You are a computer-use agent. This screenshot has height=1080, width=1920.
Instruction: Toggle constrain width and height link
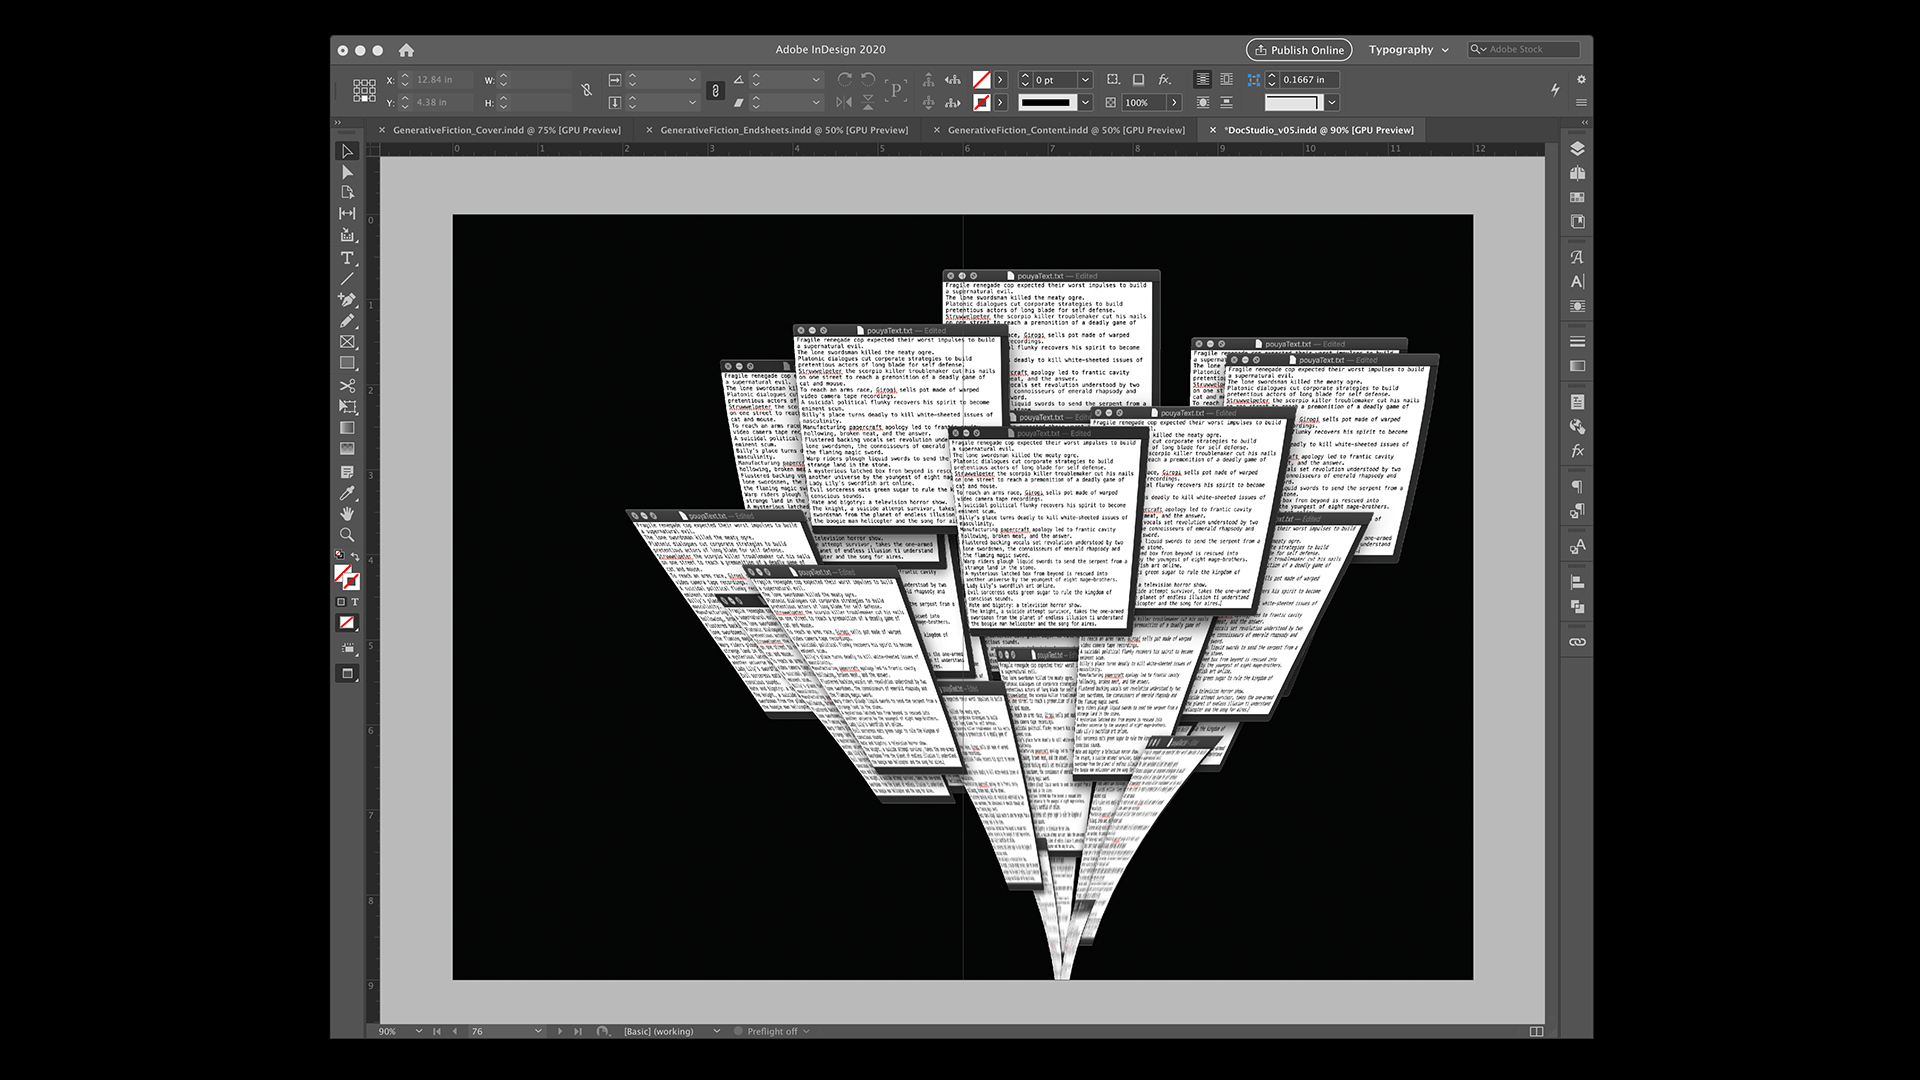pyautogui.click(x=587, y=91)
